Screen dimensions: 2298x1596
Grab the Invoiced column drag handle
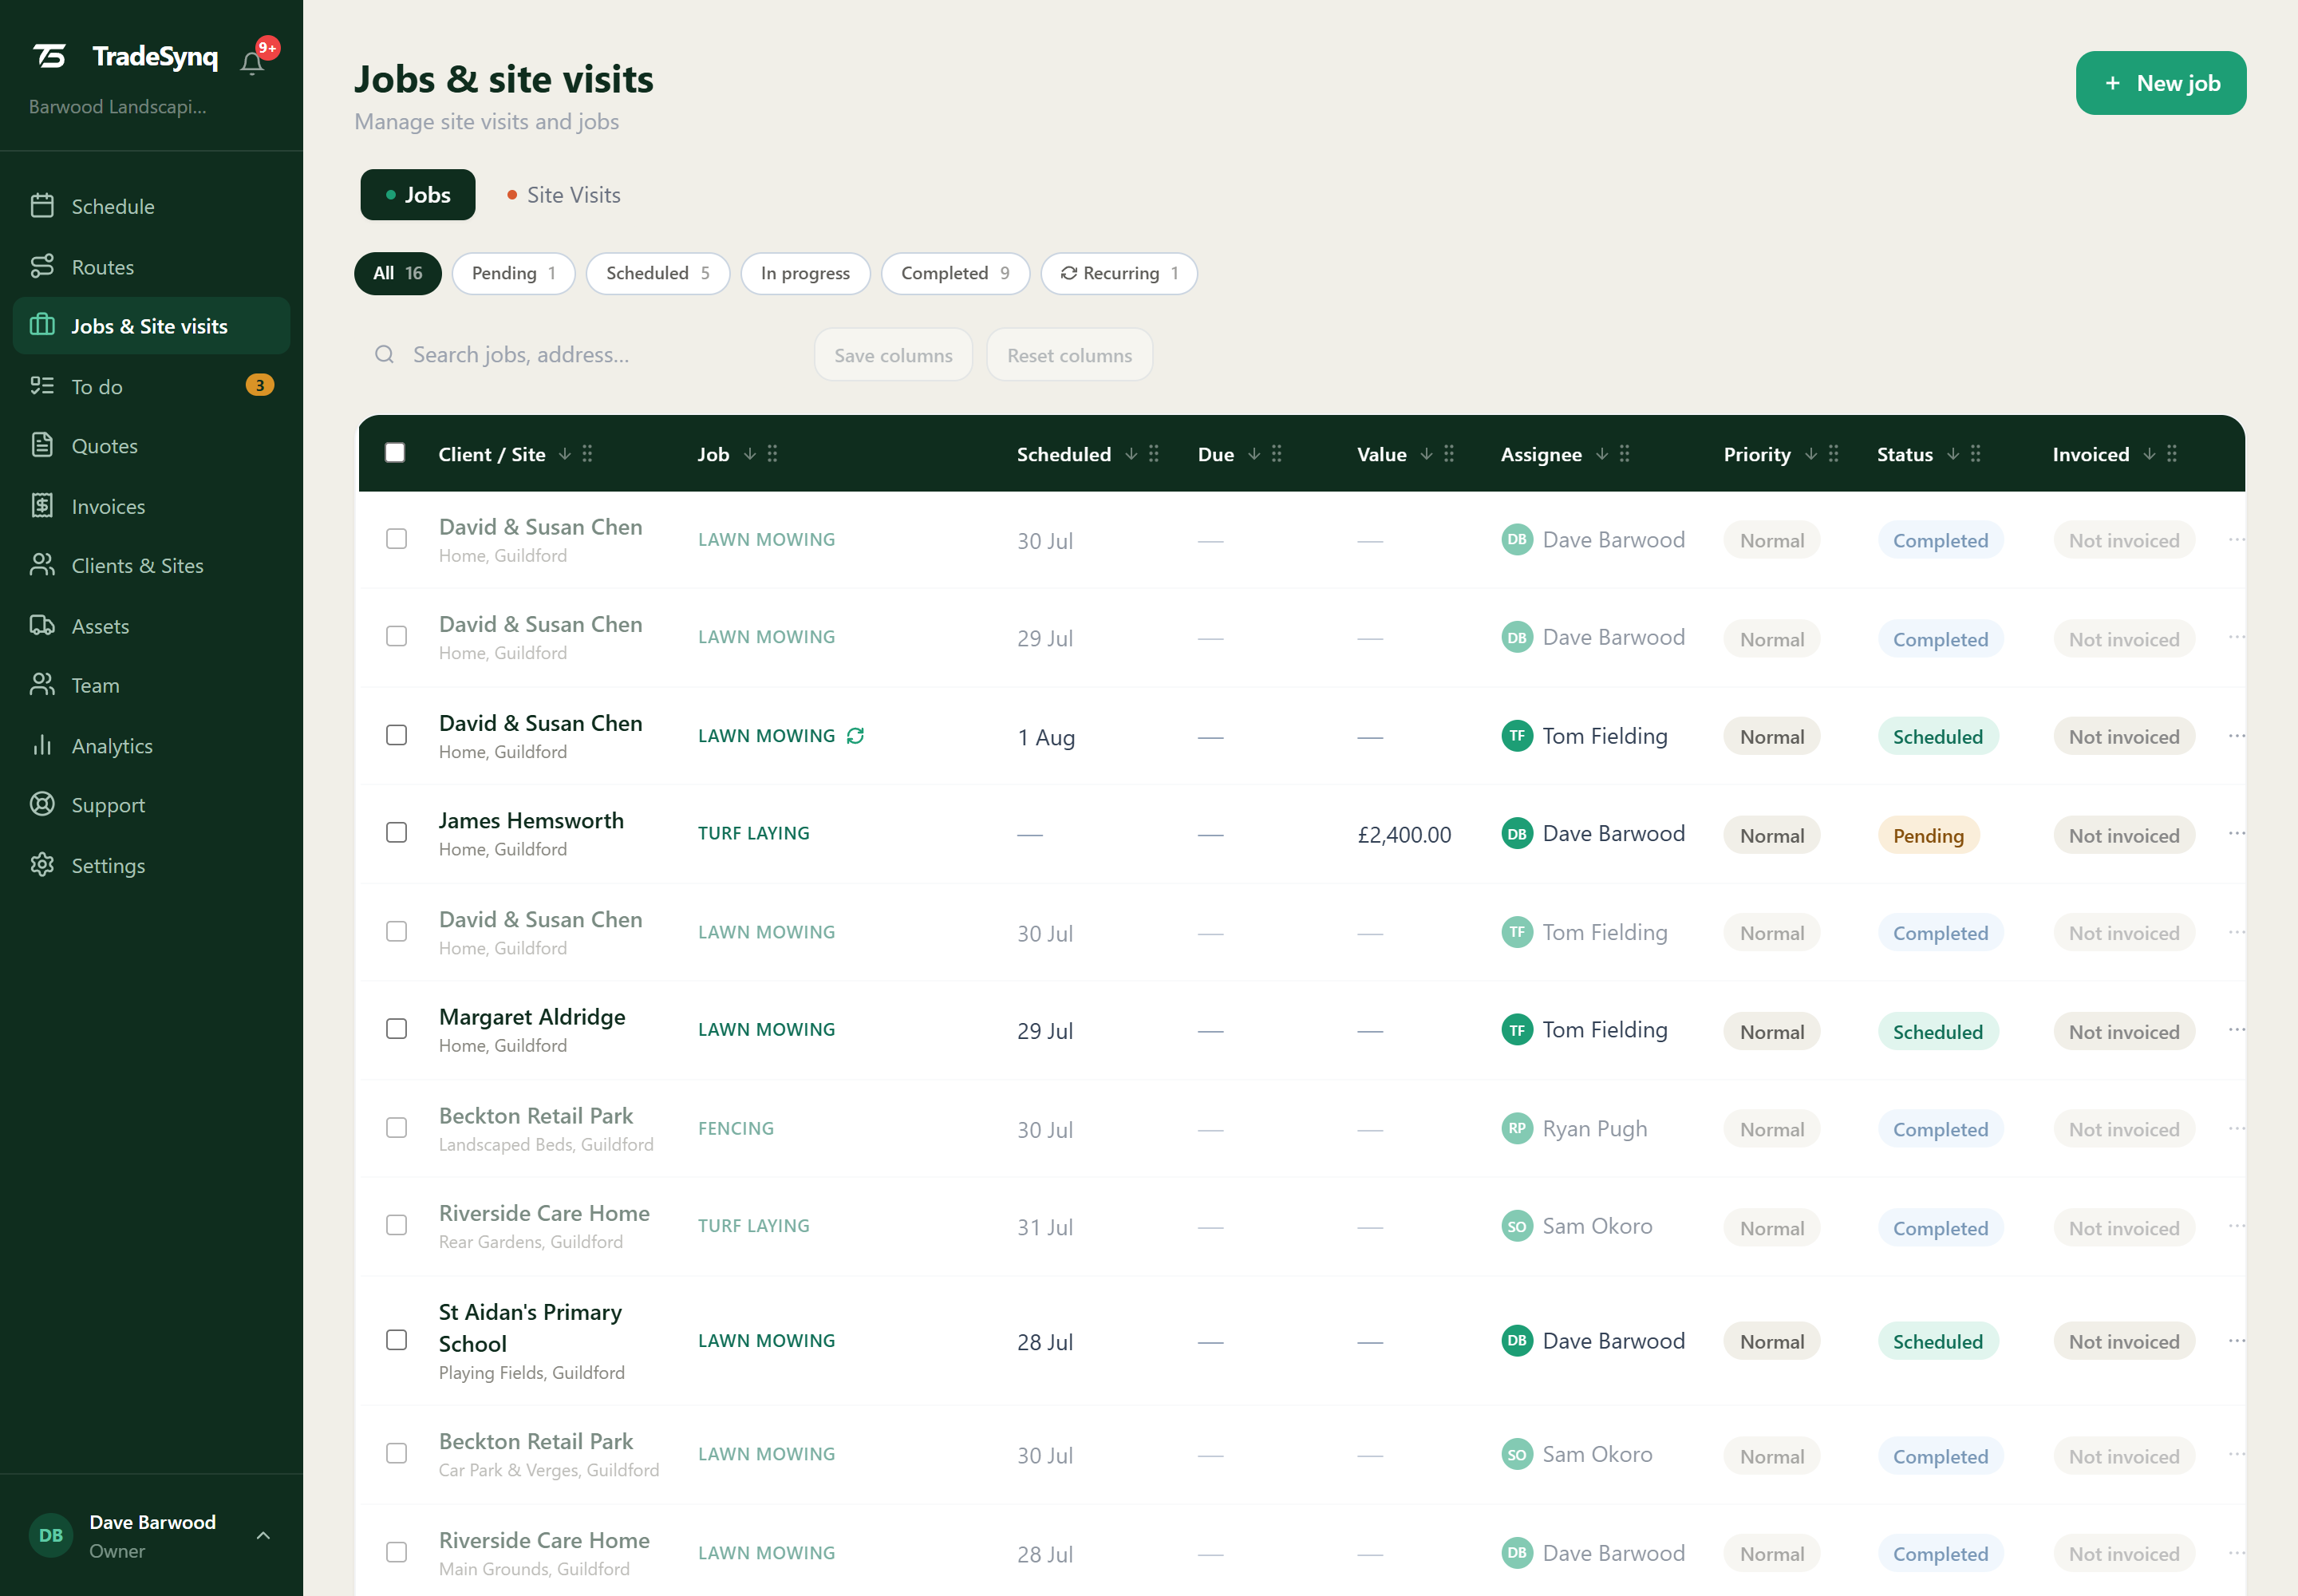pyautogui.click(x=2172, y=454)
